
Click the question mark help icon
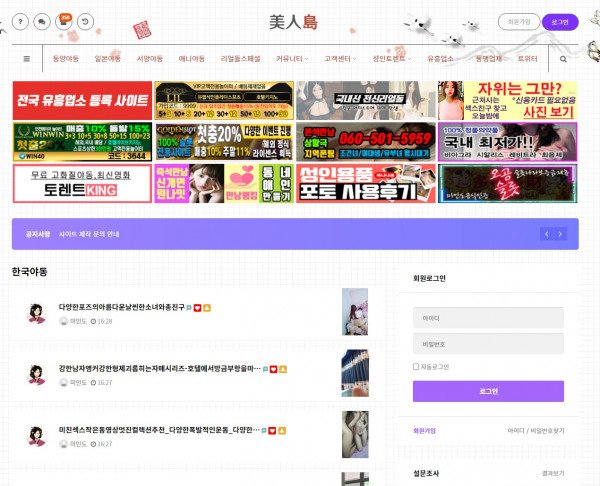[22, 21]
